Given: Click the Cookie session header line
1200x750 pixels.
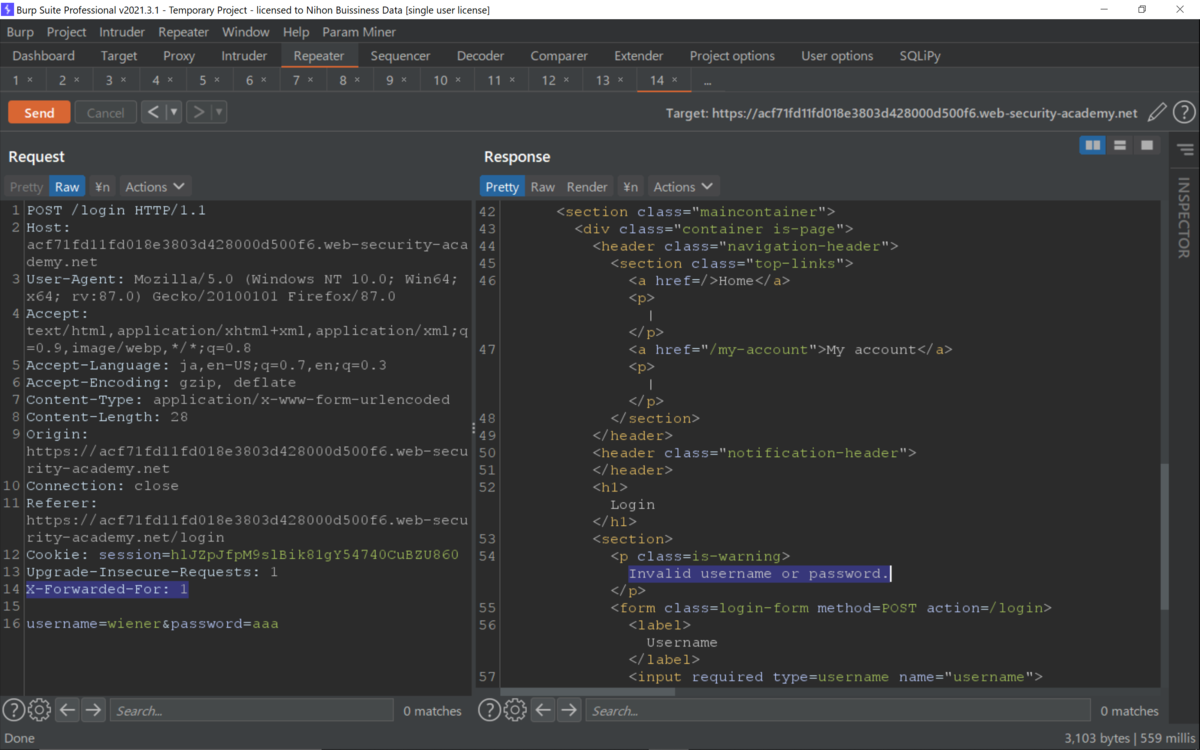Looking at the screenshot, I should (x=243, y=555).
